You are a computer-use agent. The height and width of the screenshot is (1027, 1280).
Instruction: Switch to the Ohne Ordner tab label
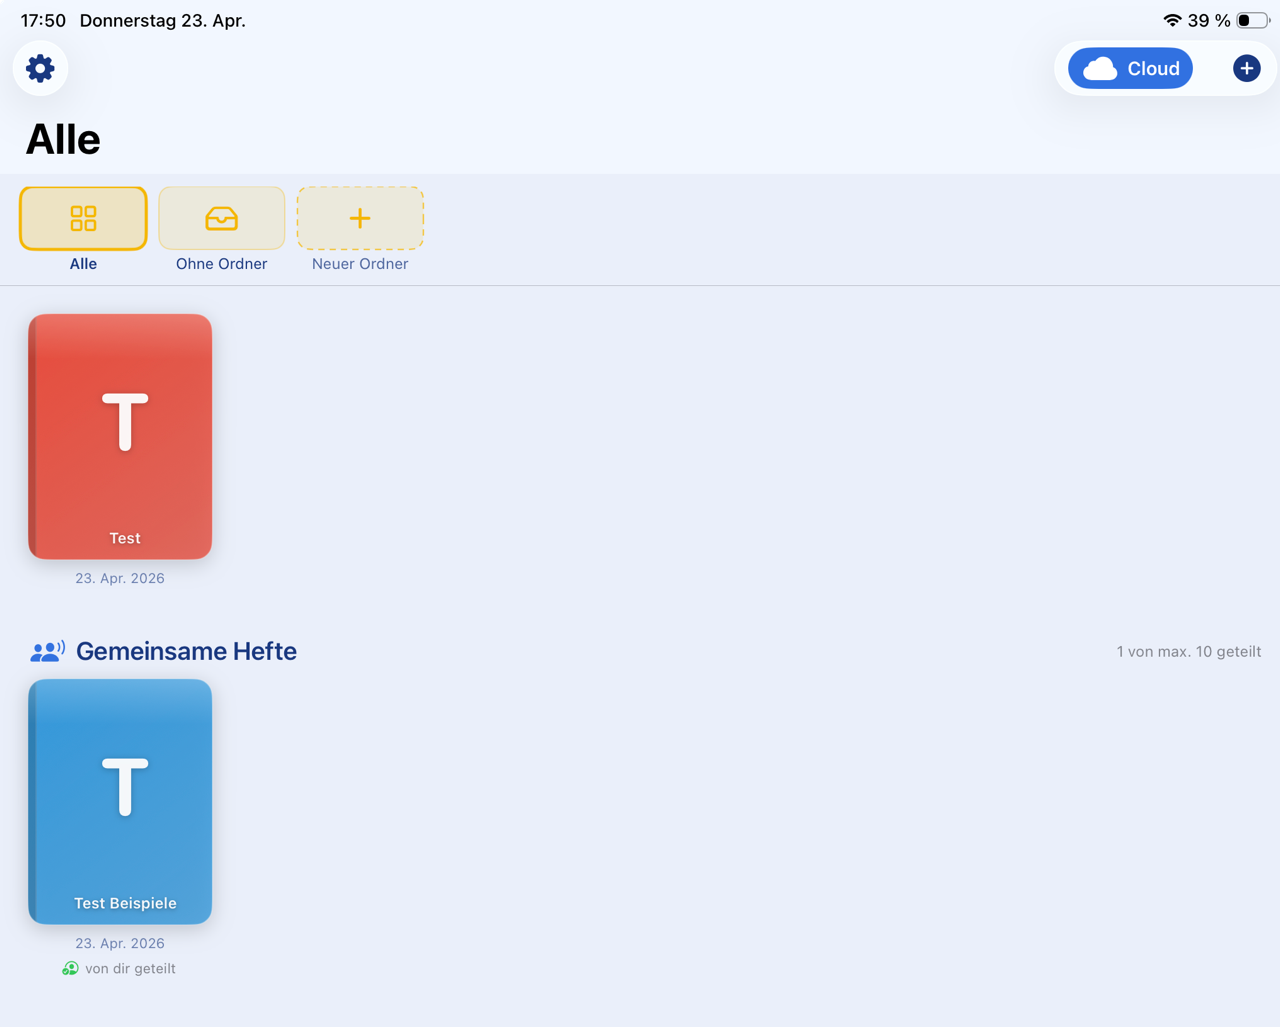pos(221,264)
